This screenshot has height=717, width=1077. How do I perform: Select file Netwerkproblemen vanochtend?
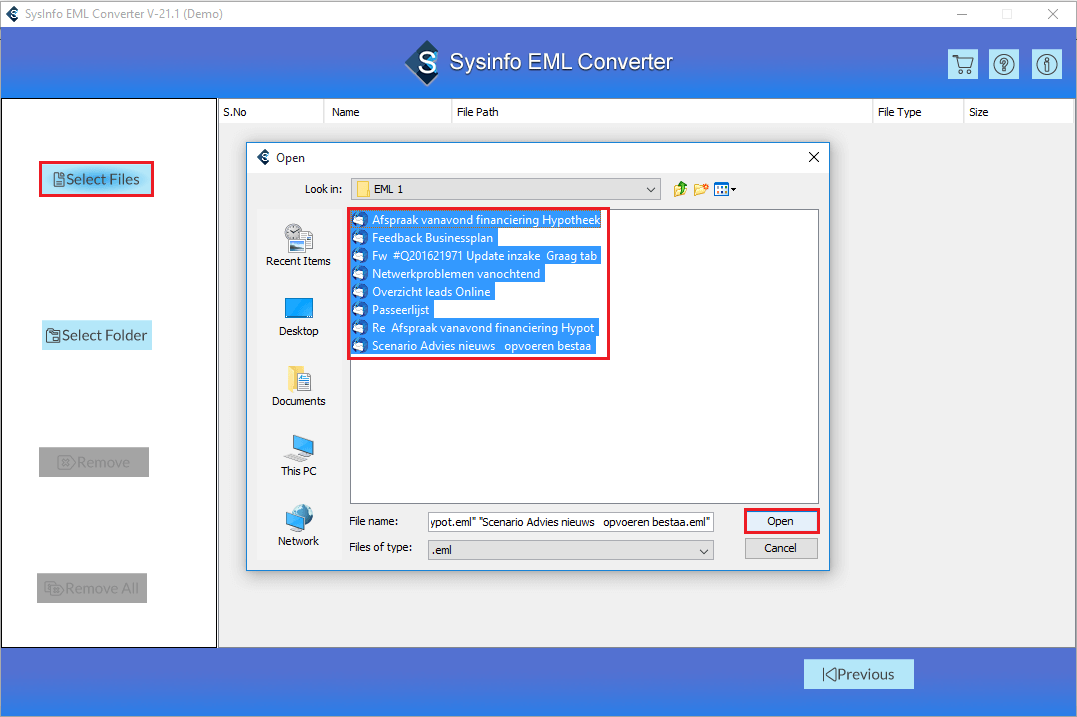click(448, 273)
